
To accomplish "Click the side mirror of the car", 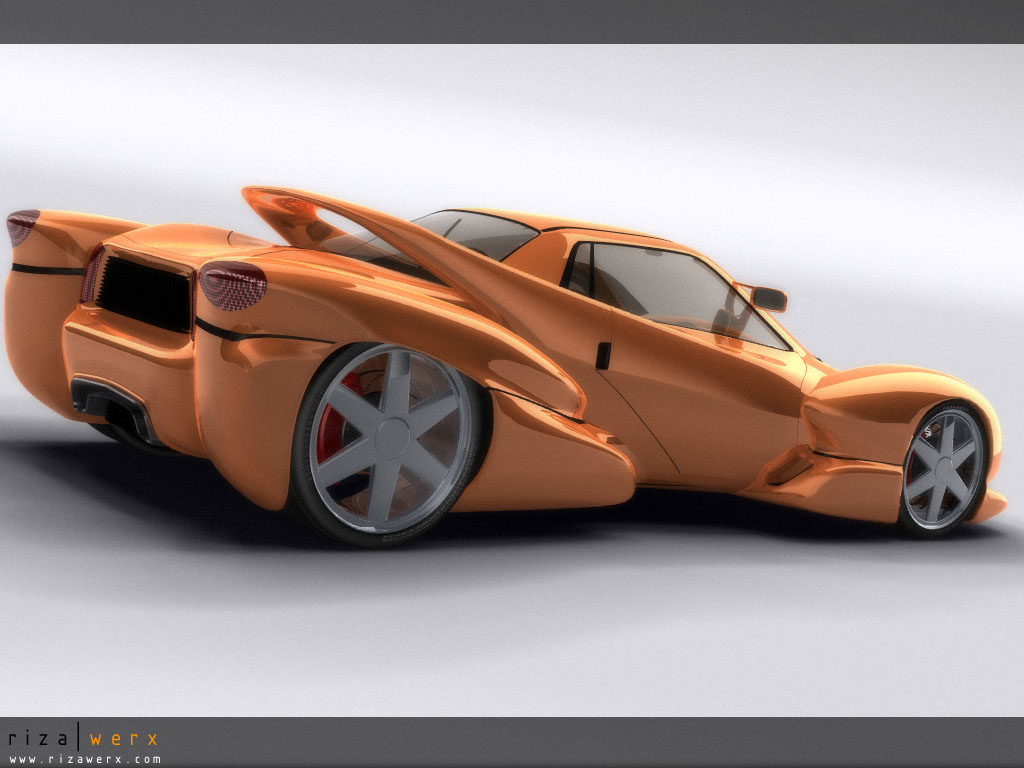I will [x=767, y=298].
